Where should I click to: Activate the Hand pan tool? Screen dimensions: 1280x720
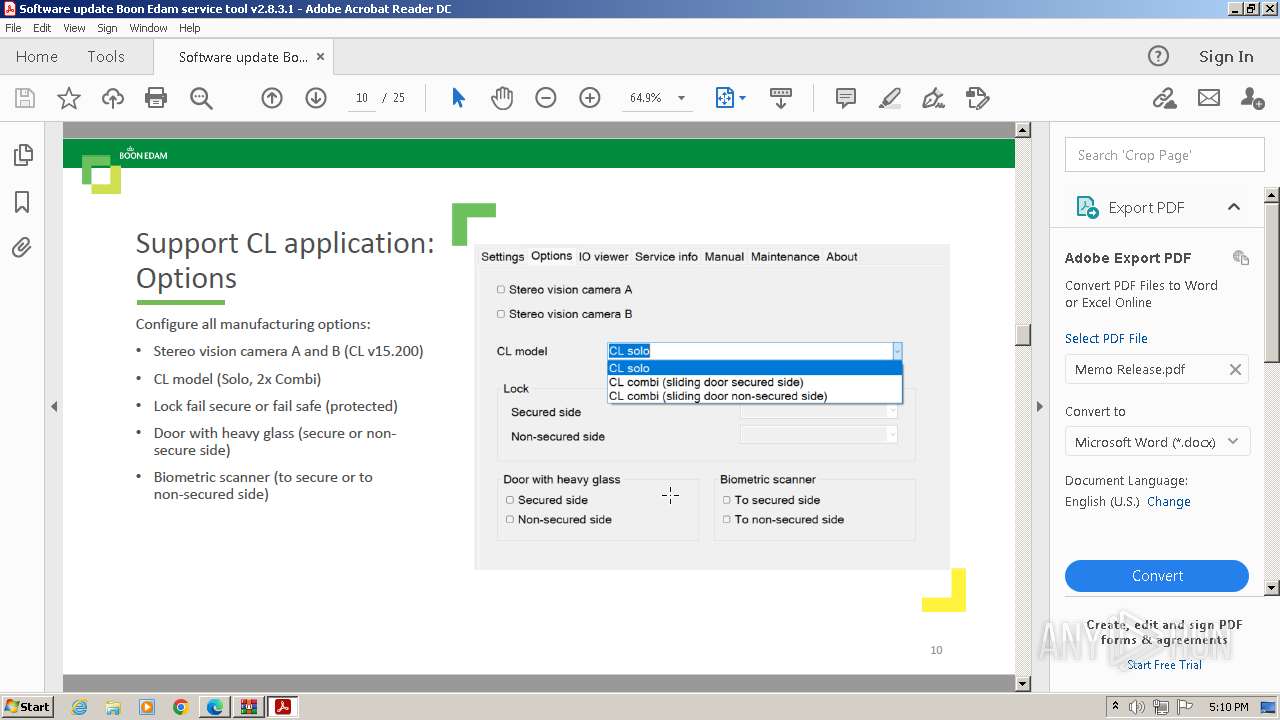pyautogui.click(x=502, y=98)
